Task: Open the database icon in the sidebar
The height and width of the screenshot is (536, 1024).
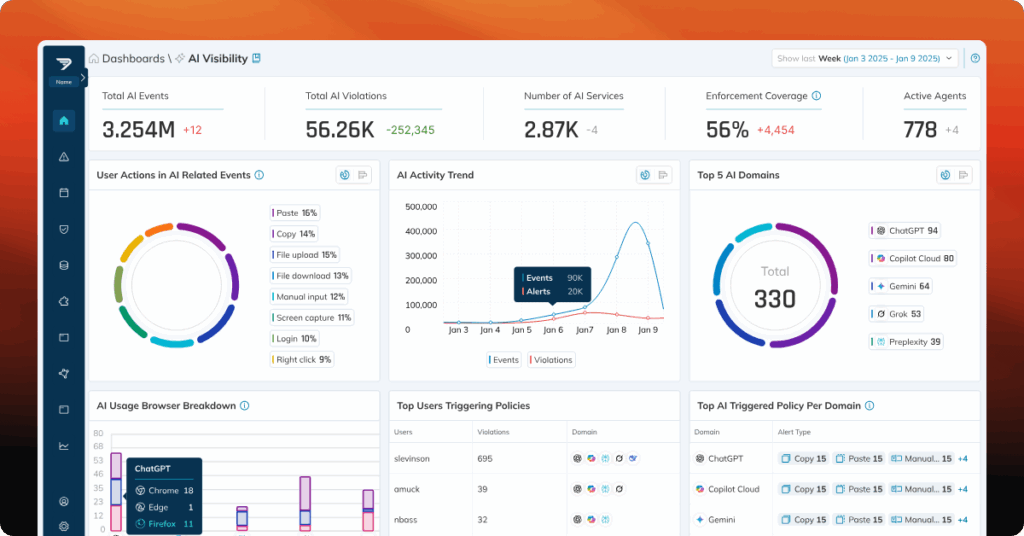Action: pyautogui.click(x=64, y=265)
